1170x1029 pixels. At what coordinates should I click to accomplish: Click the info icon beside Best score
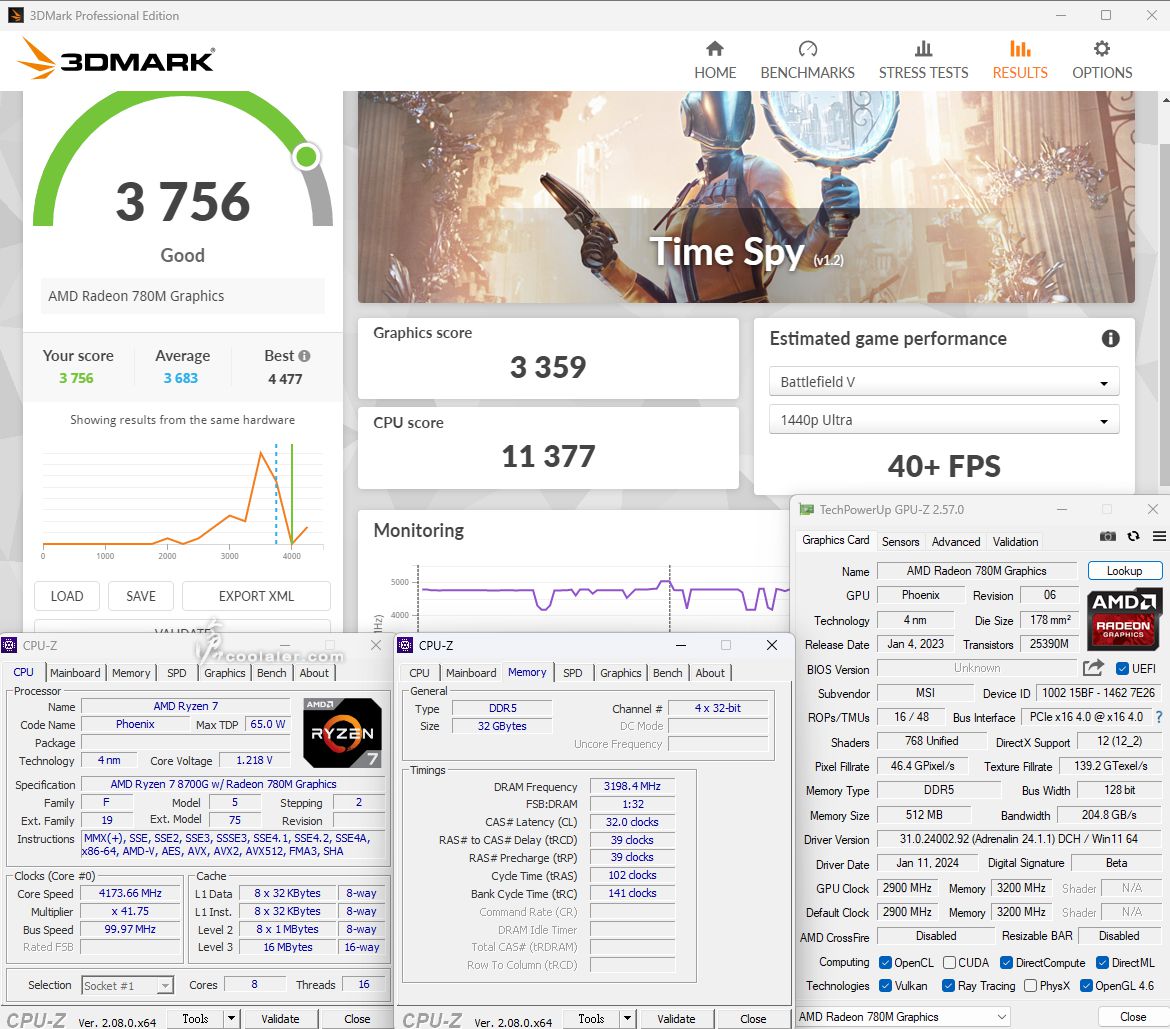(304, 356)
